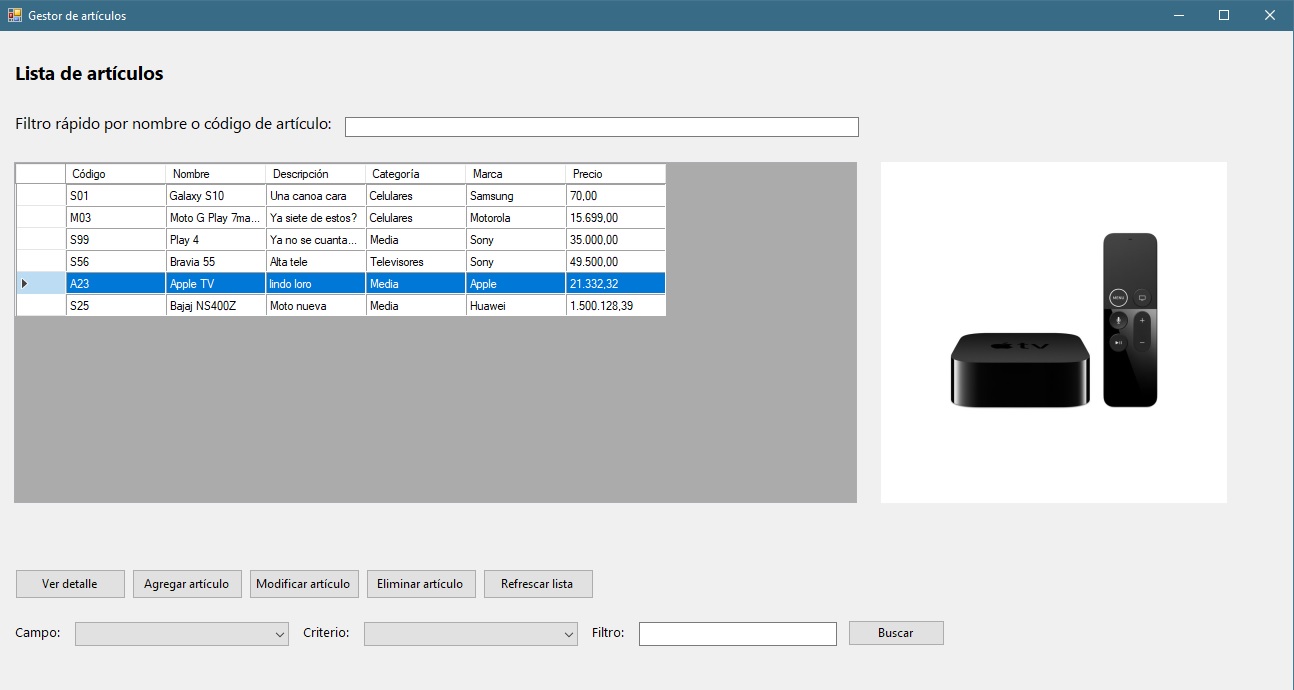Sort by Categoría column header
This screenshot has height=690, width=1294.
coord(416,174)
